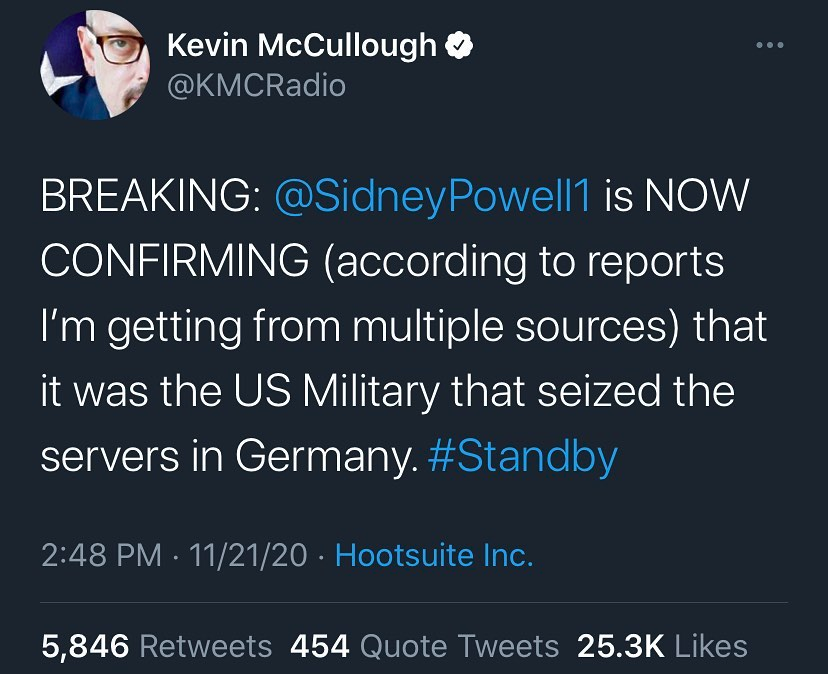Show the 25.3K Likes list
The image size is (828, 674).
coord(662,646)
